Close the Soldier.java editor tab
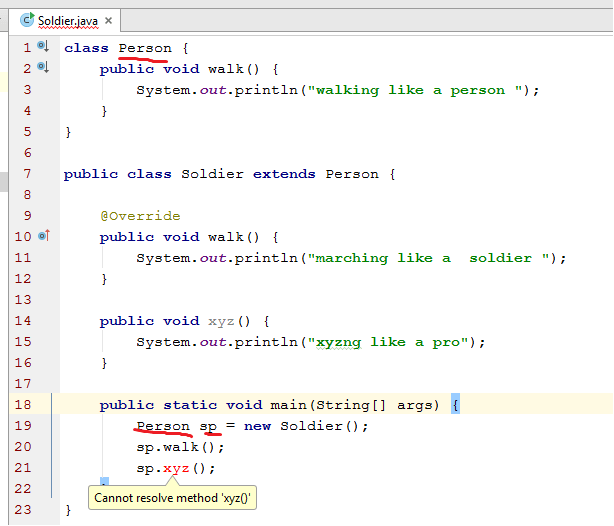614x526 pixels. [x=107, y=20]
